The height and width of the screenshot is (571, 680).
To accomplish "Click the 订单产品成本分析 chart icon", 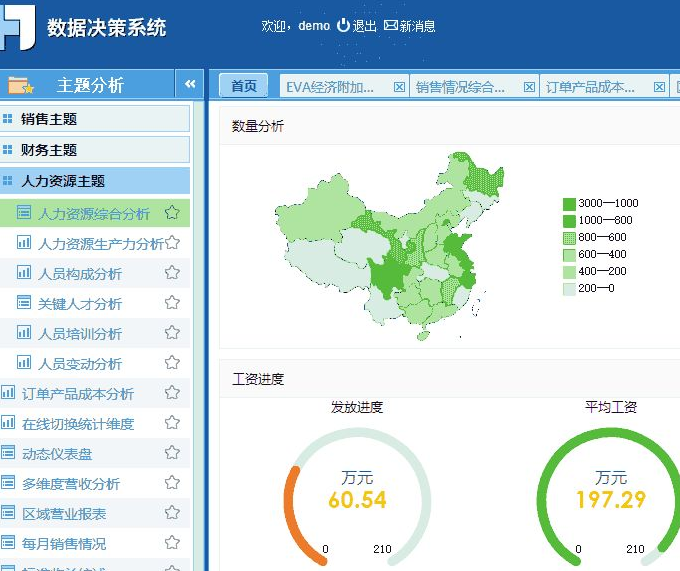I will [9, 393].
